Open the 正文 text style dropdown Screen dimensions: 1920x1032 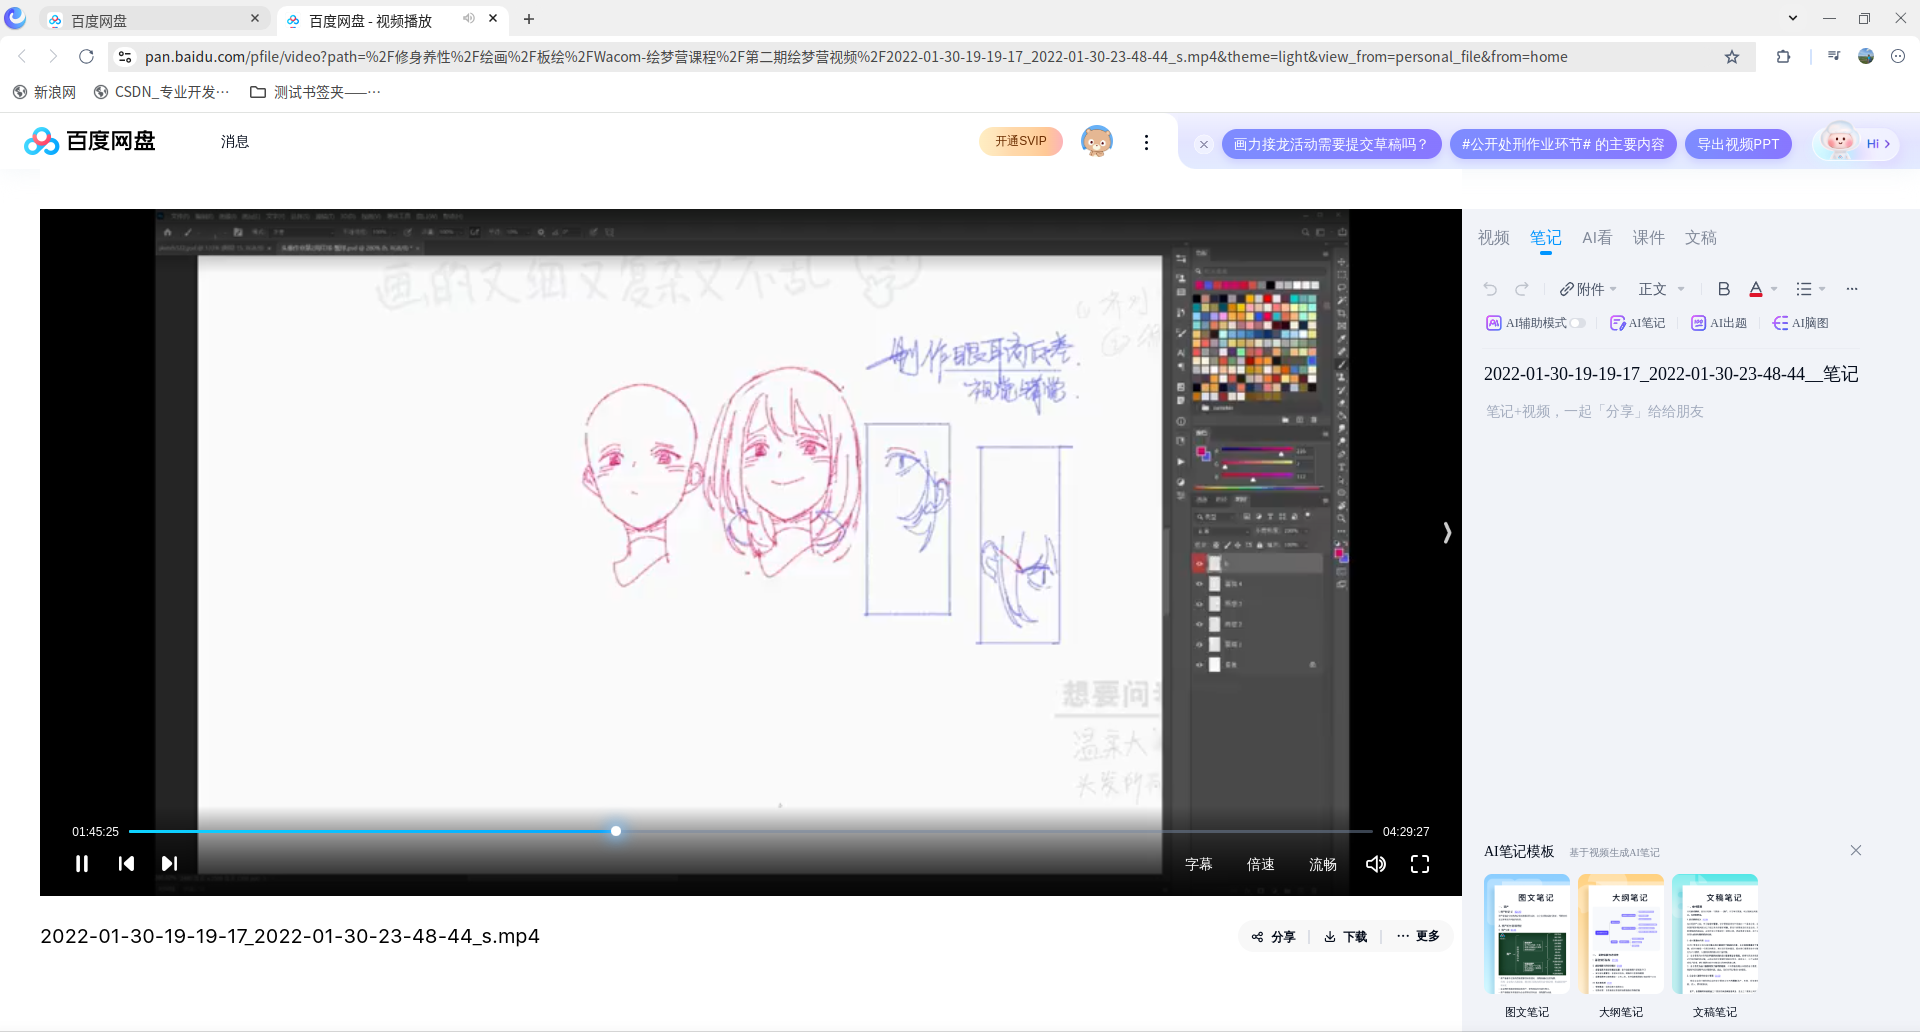[x=1662, y=289]
